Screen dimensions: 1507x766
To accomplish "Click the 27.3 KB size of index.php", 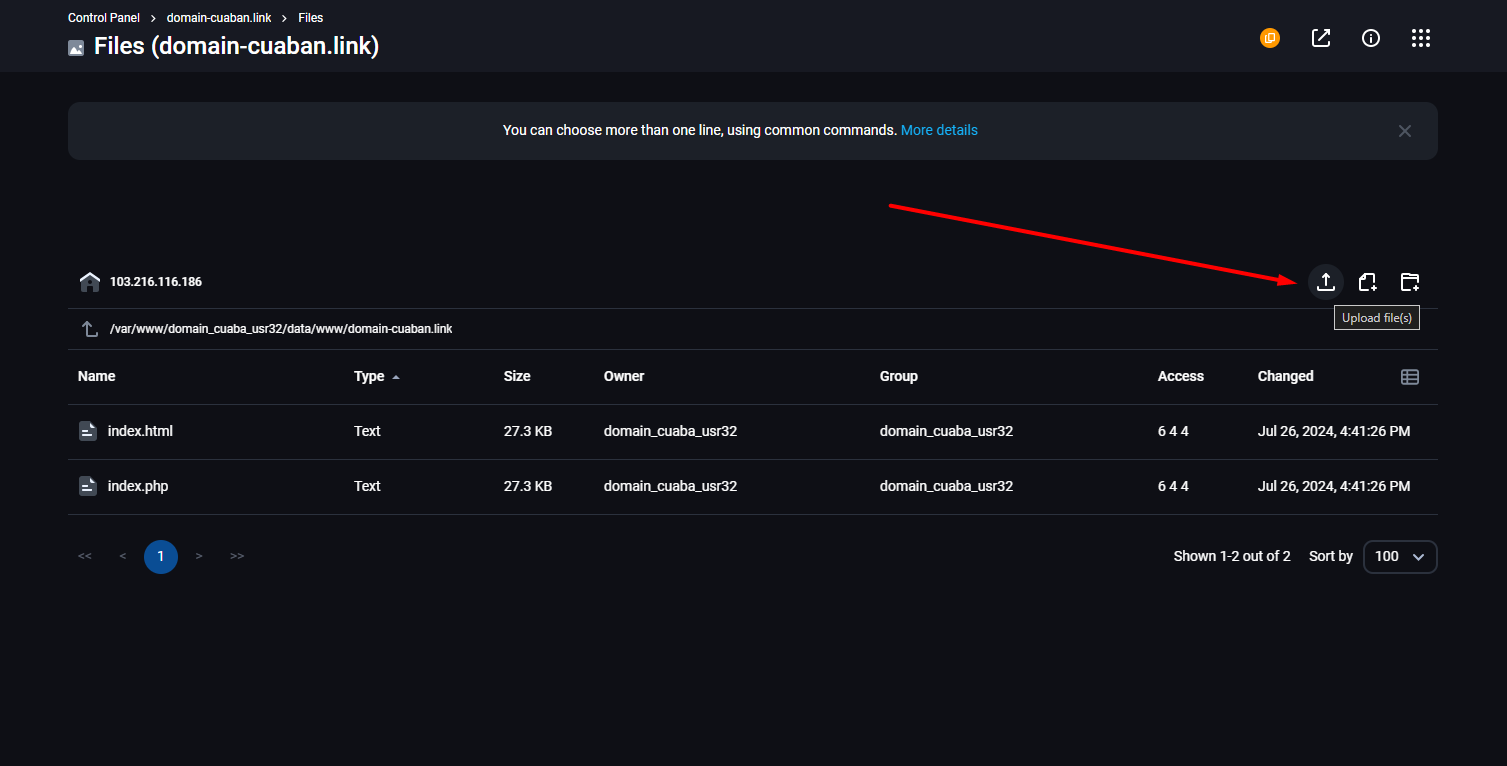I will click(x=528, y=486).
